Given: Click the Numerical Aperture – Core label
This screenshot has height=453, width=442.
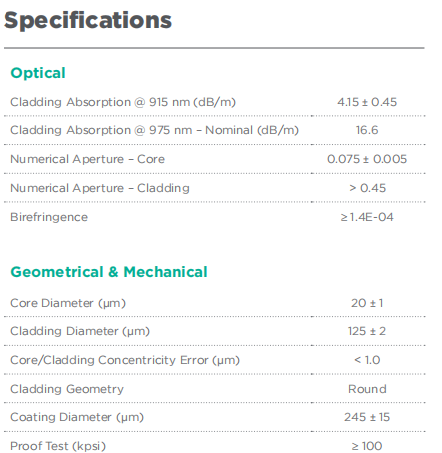Looking at the screenshot, I should point(88,159).
